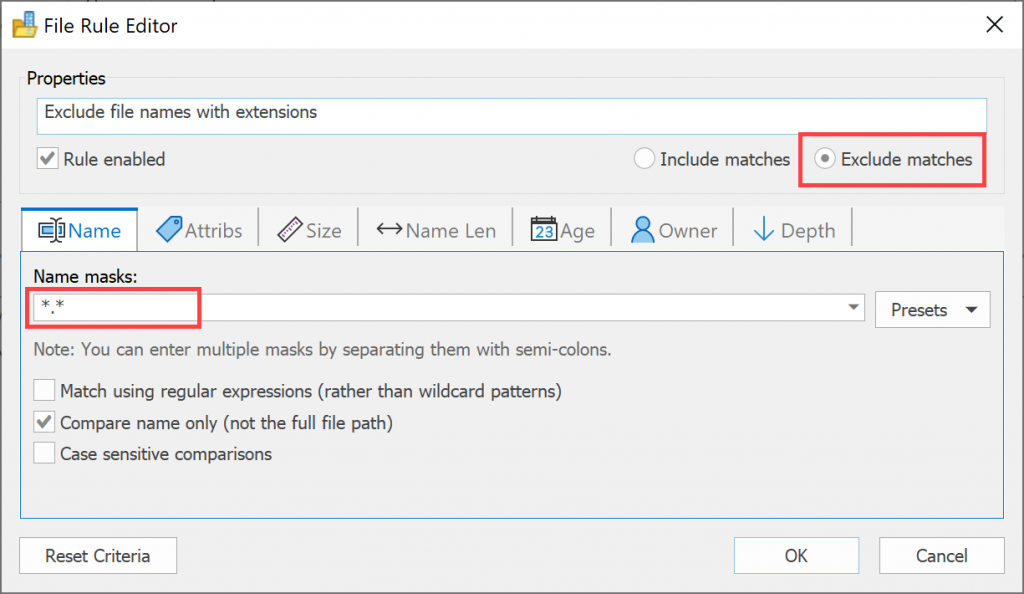This screenshot has height=594, width=1024.
Task: Expand the Name masks dropdown arrow
Action: [853, 307]
